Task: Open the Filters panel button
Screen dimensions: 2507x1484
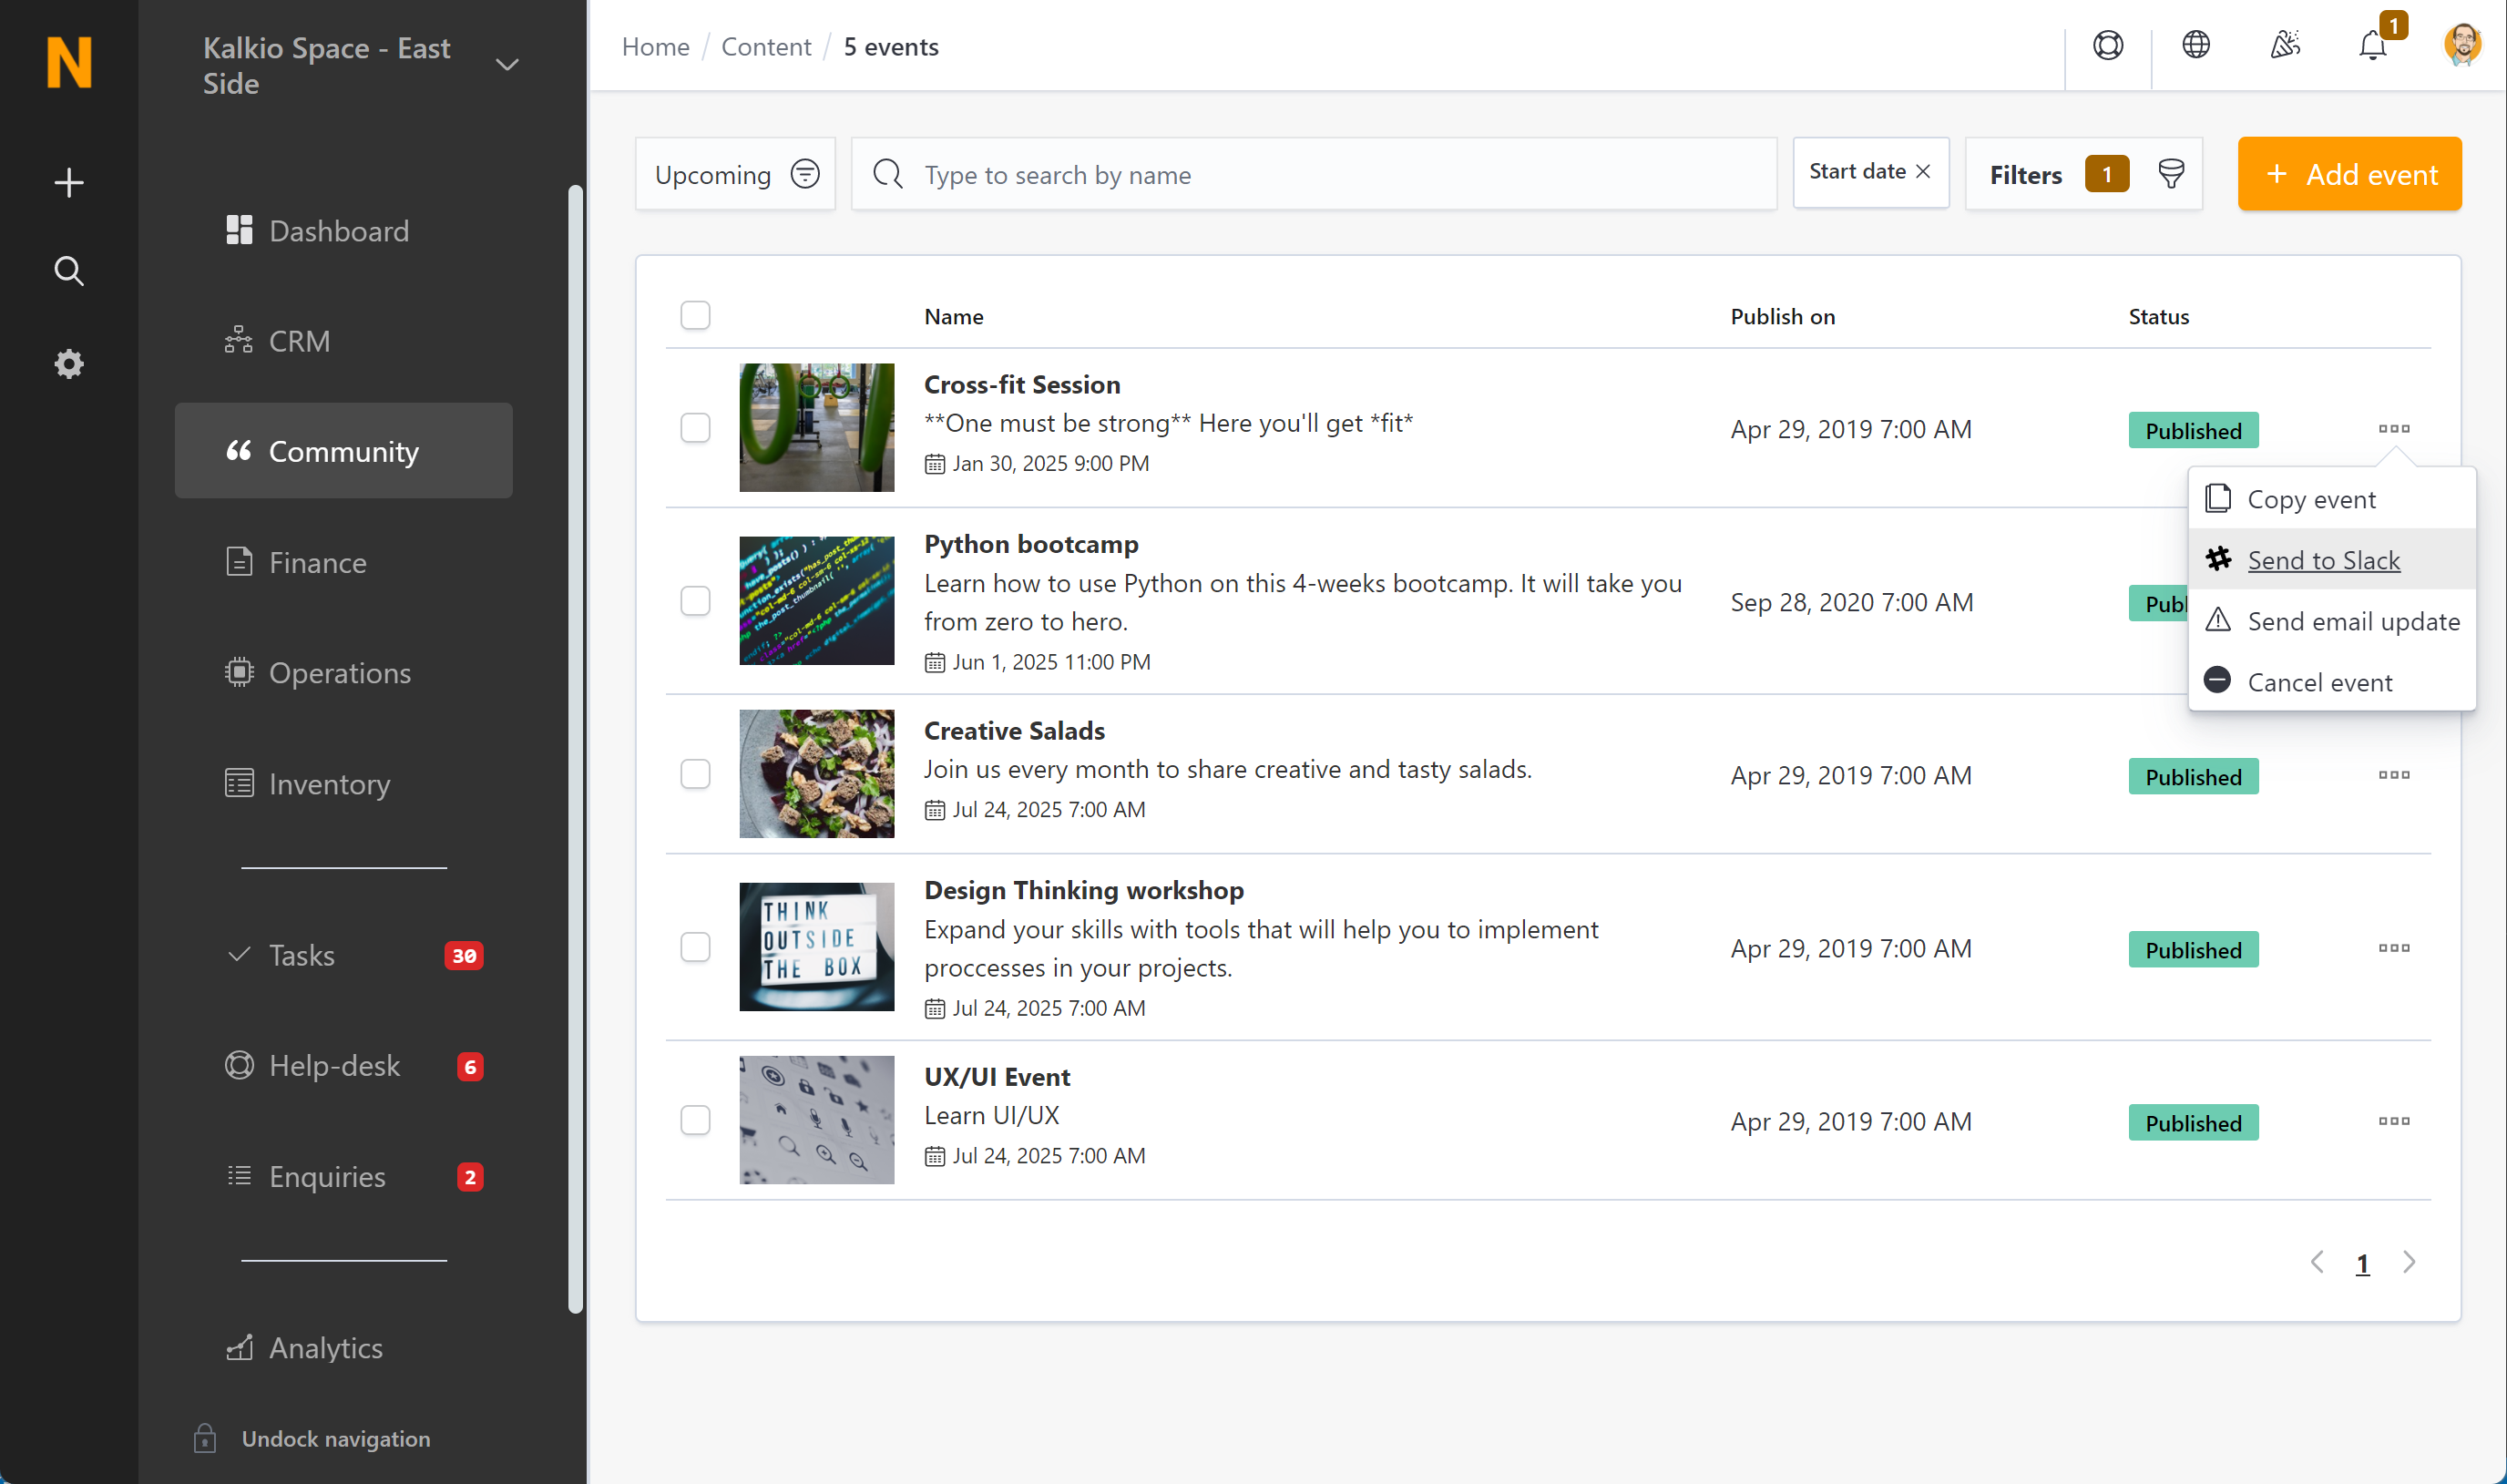Action: click(2084, 174)
